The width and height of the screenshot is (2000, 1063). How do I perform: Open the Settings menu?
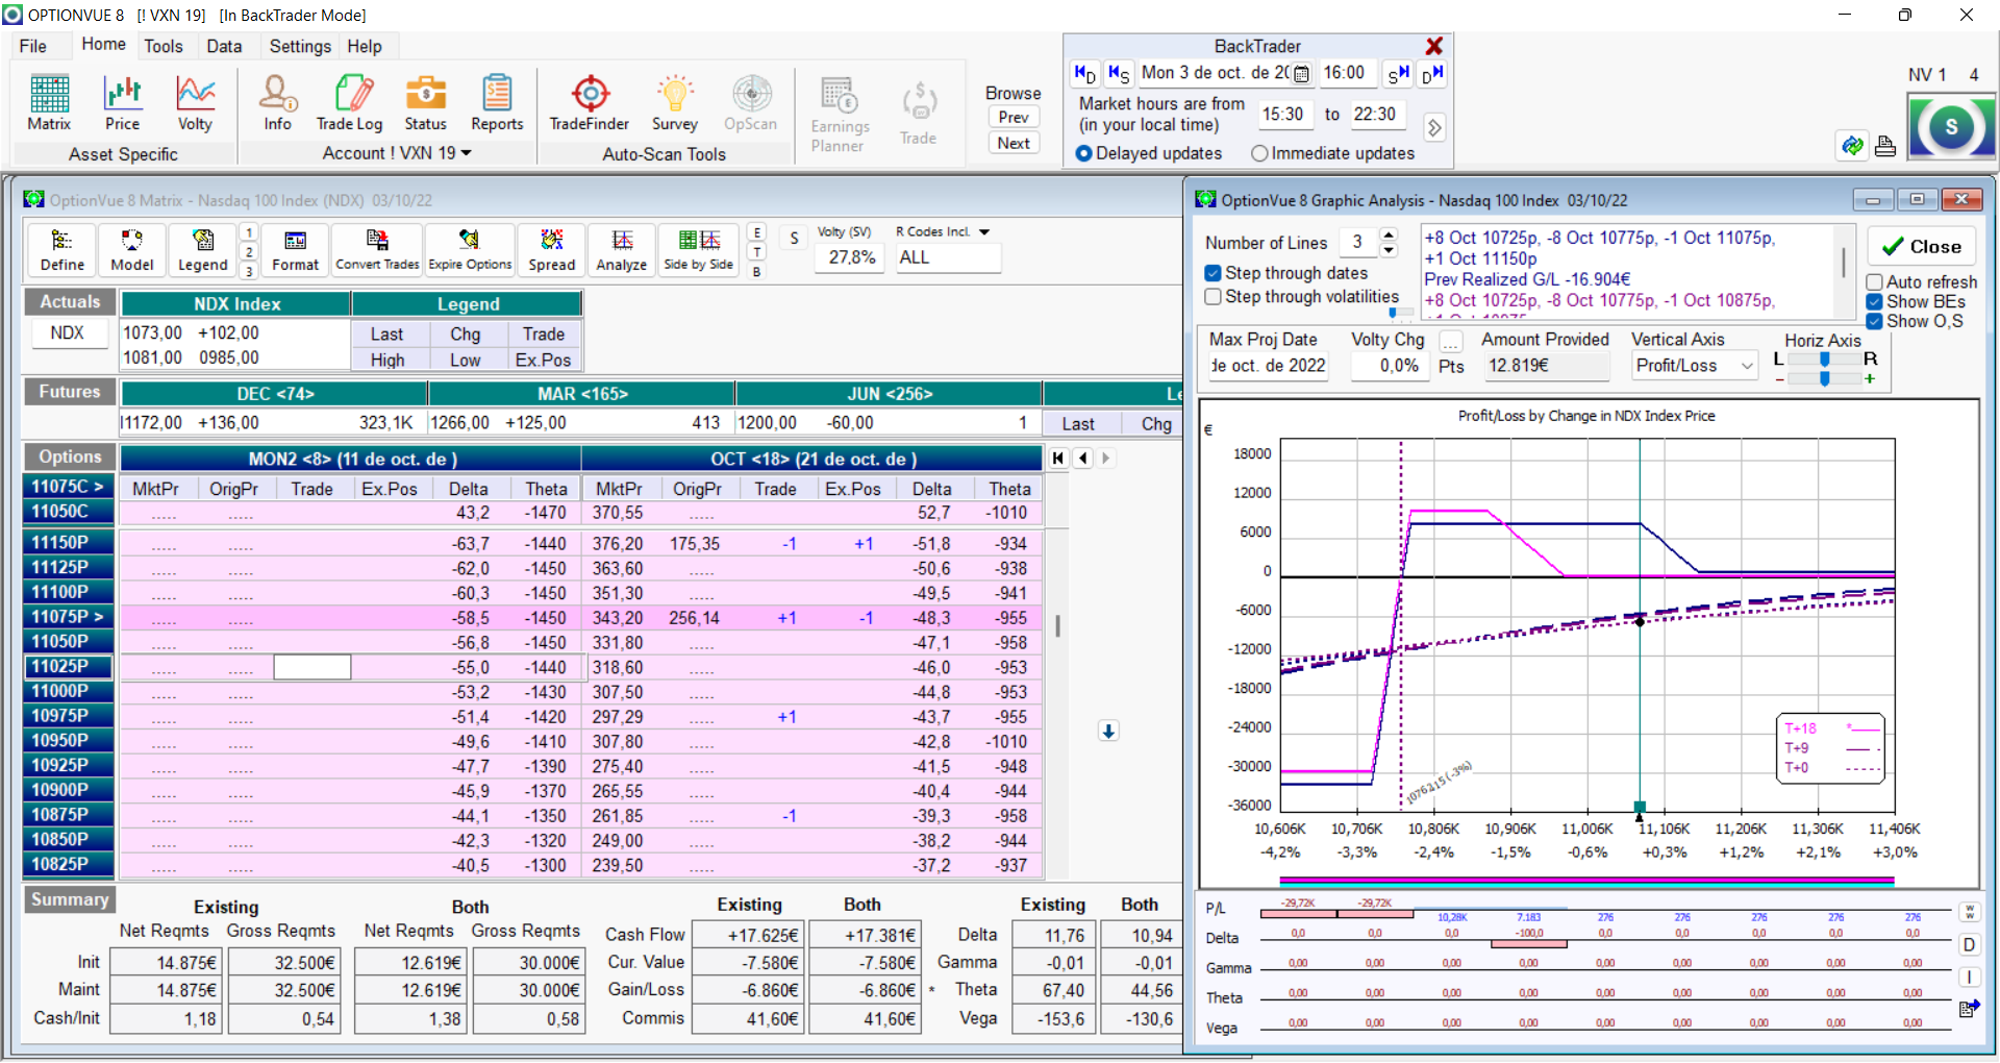pyautogui.click(x=300, y=46)
